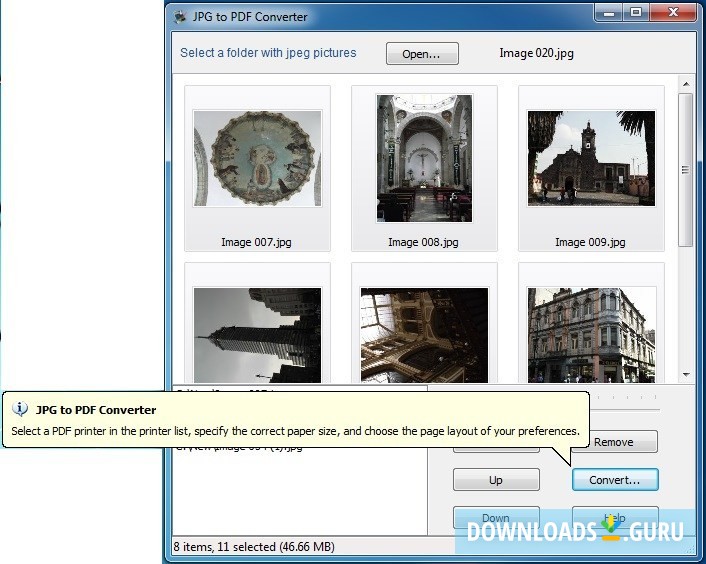706x564 pixels.
Task: Click the vertical scrollbar thumb
Action: point(686,170)
